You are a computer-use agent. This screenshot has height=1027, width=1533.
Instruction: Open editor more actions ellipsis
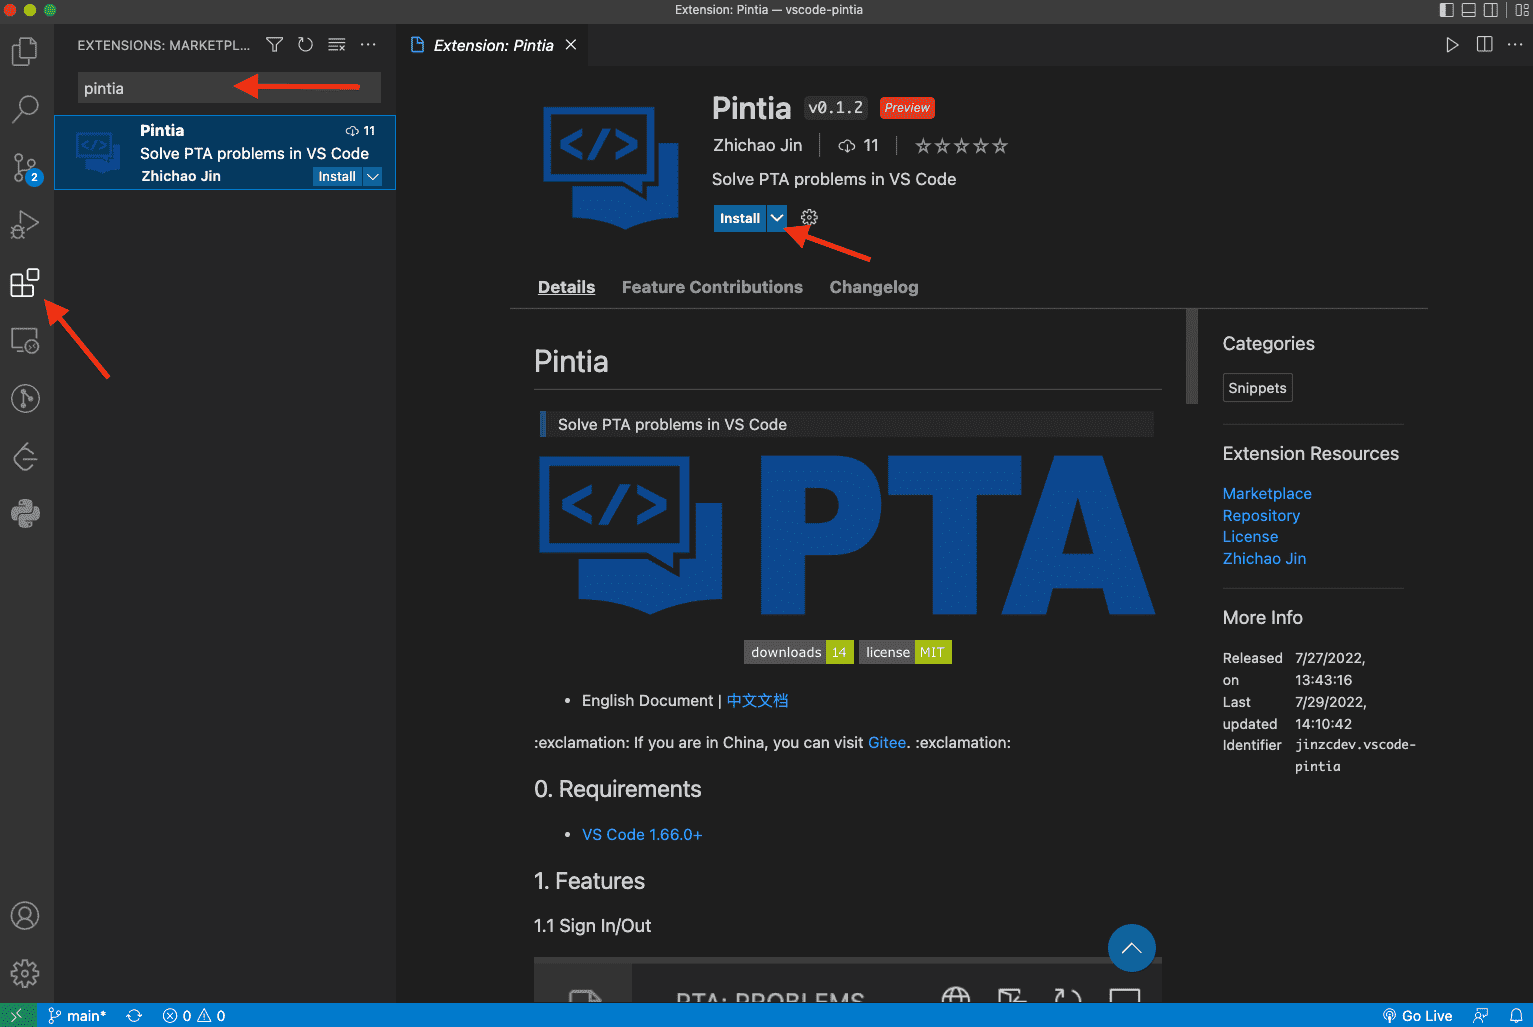tap(1515, 45)
